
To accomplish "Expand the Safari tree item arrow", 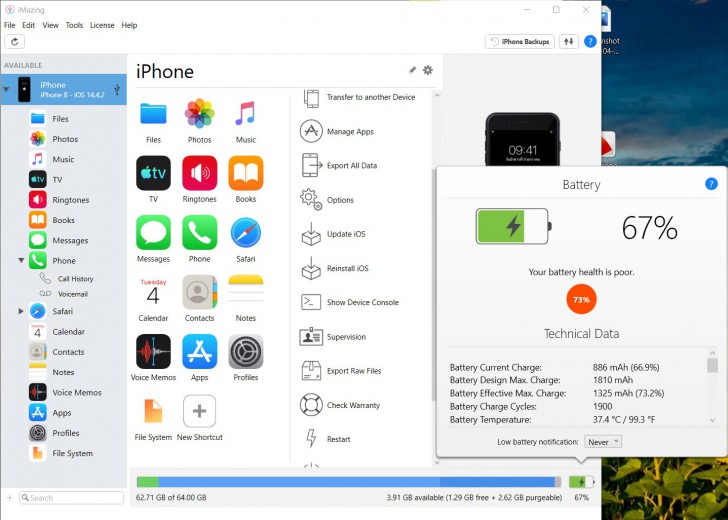I will [21, 311].
